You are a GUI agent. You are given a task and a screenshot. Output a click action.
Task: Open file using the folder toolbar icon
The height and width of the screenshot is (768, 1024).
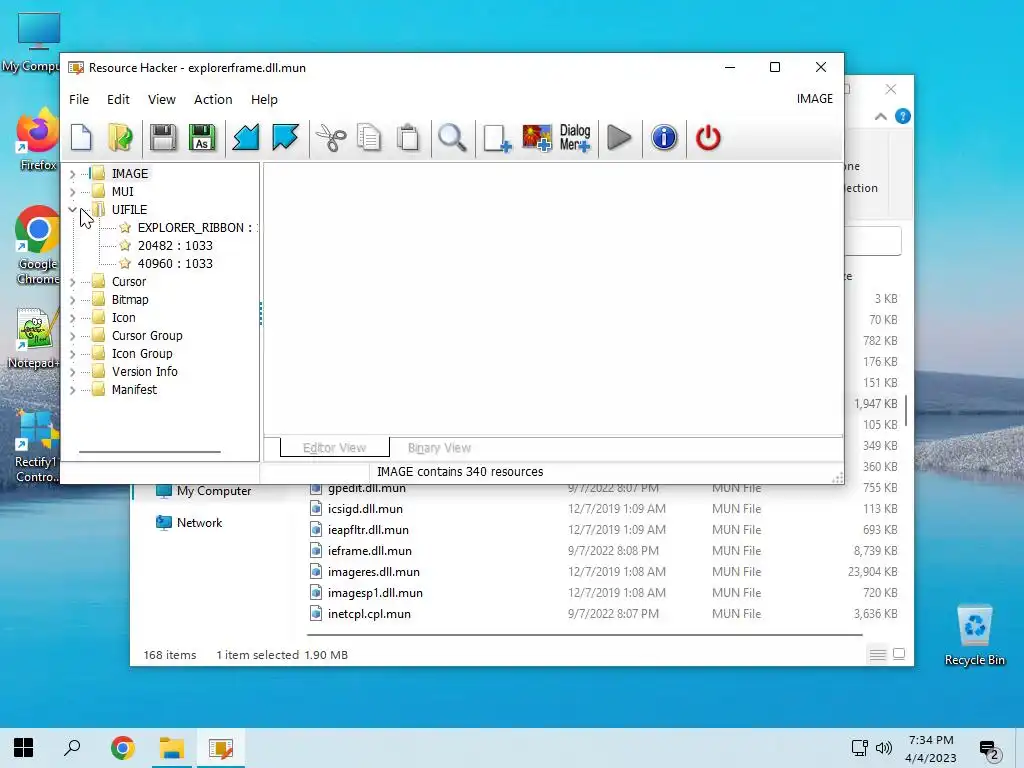121,138
